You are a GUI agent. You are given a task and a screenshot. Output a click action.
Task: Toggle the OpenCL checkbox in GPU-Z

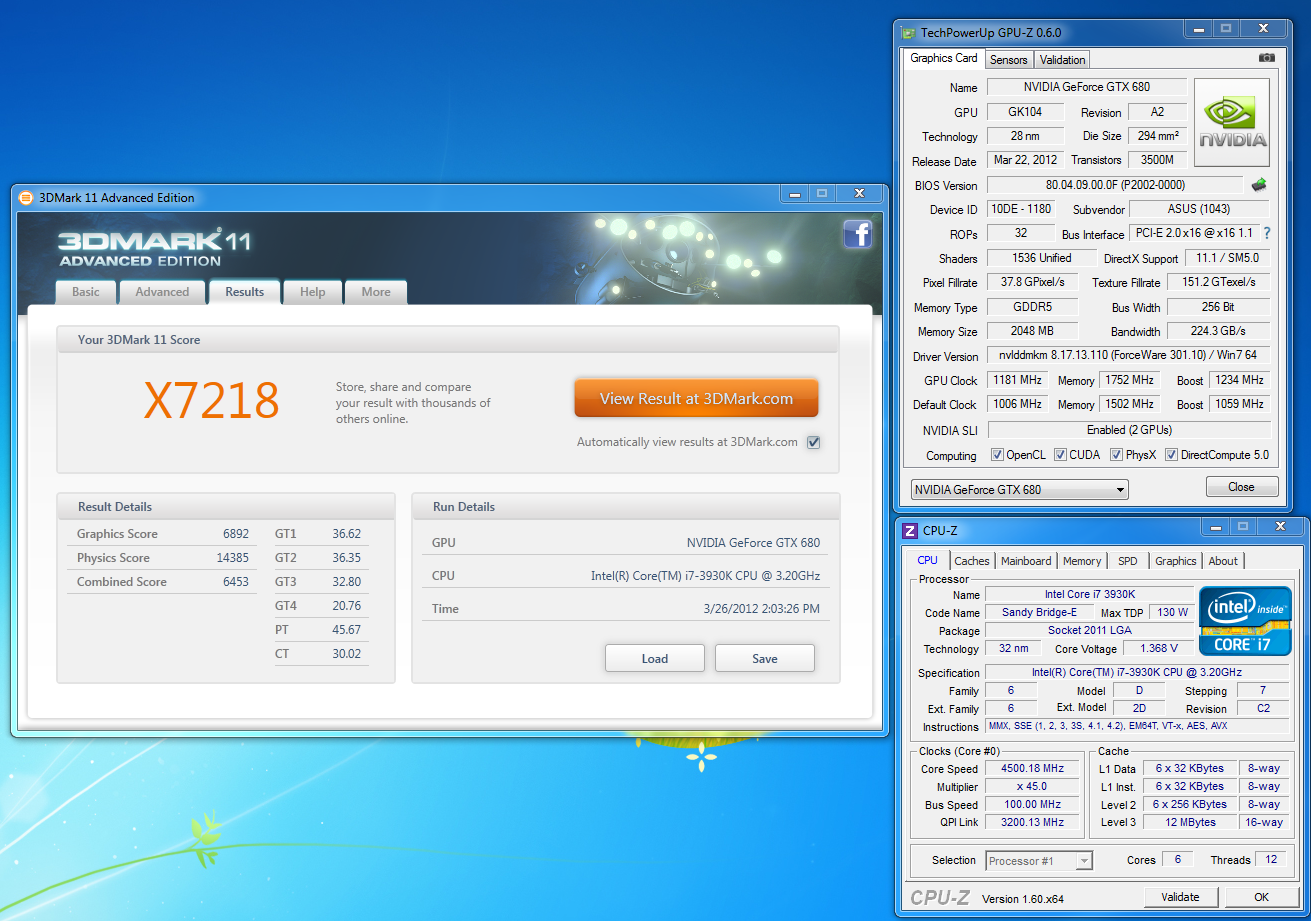(x=997, y=455)
